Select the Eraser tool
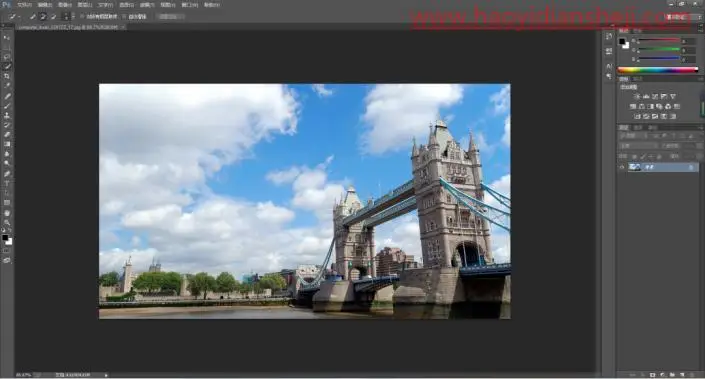Viewport: 705px width, 379px height. pyautogui.click(x=7, y=135)
